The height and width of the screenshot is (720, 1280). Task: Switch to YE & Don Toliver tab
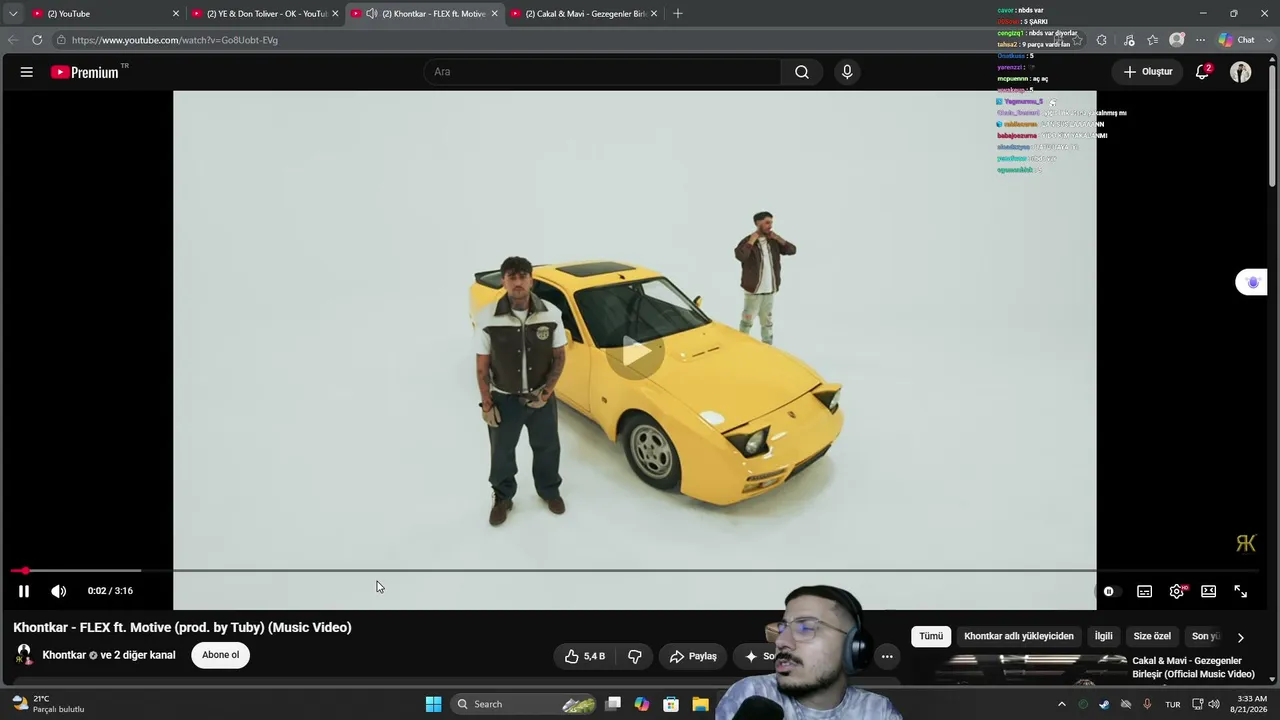[x=265, y=14]
